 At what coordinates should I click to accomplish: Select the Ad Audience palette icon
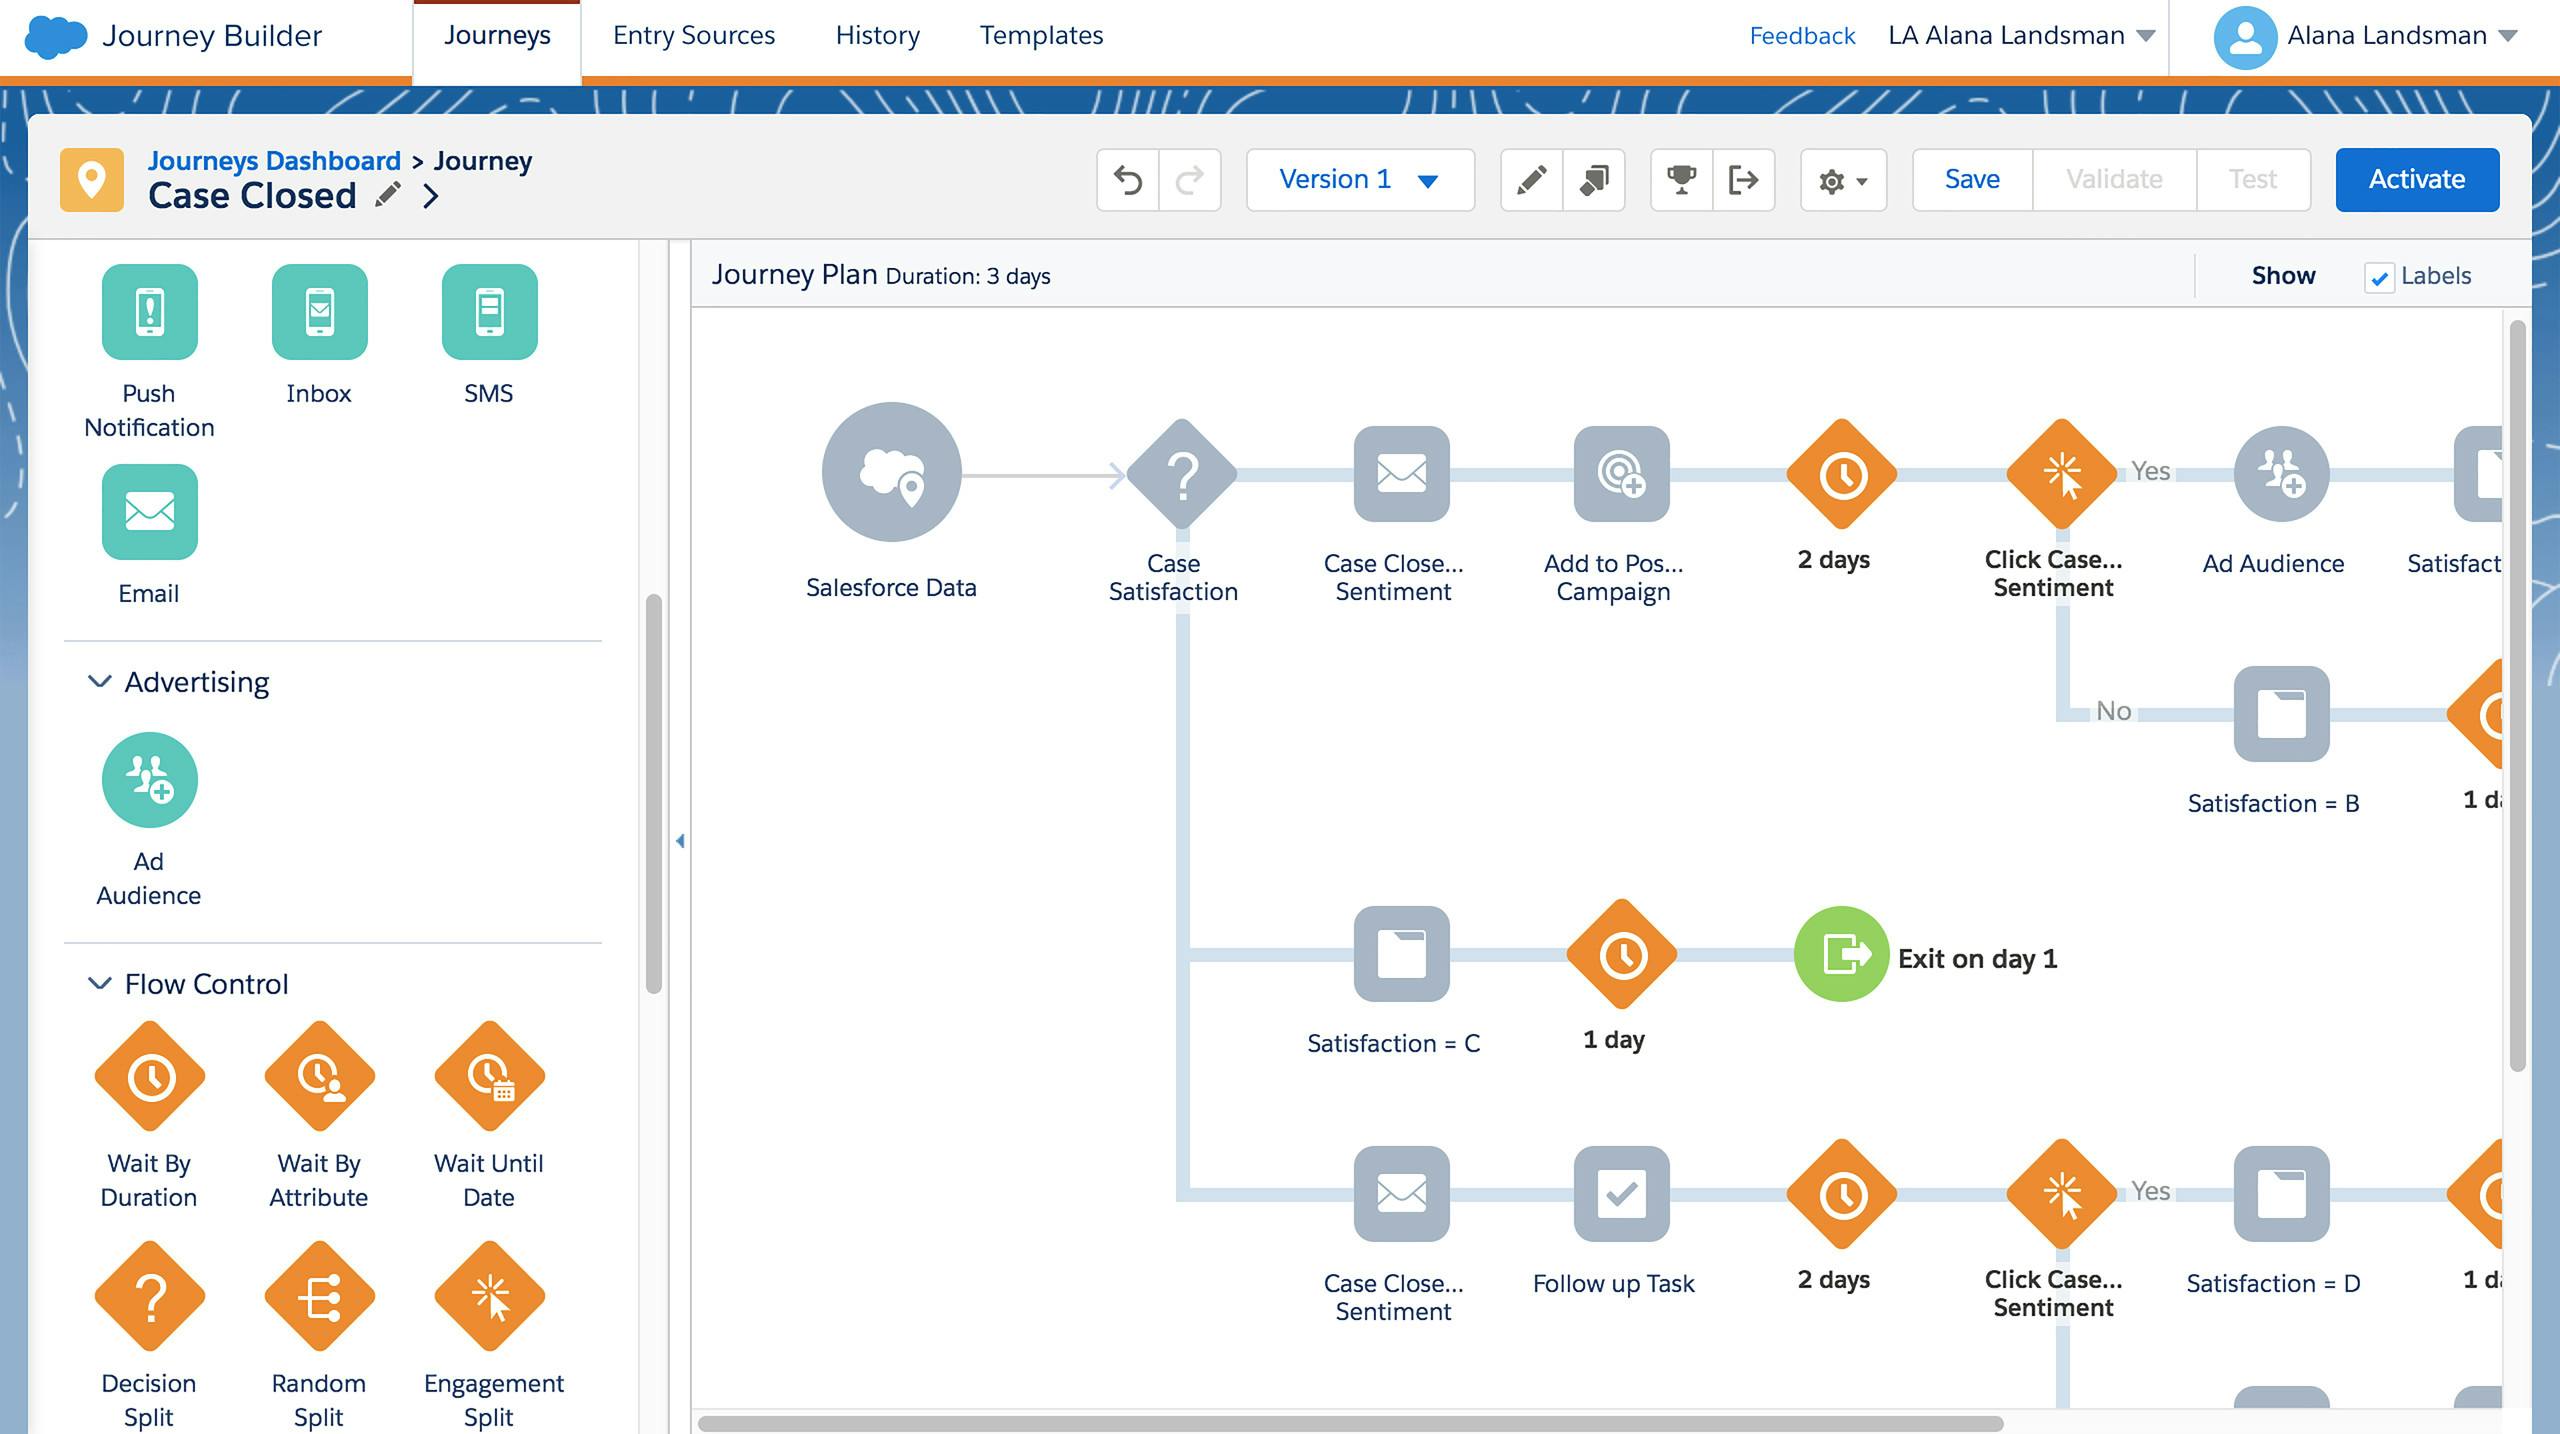click(150, 780)
